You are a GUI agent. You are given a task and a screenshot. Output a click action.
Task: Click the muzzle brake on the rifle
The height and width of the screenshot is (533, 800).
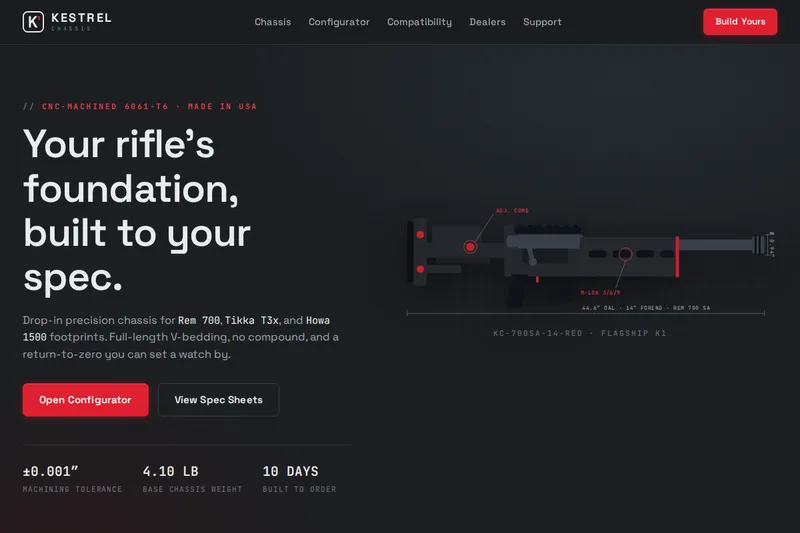[x=761, y=244]
